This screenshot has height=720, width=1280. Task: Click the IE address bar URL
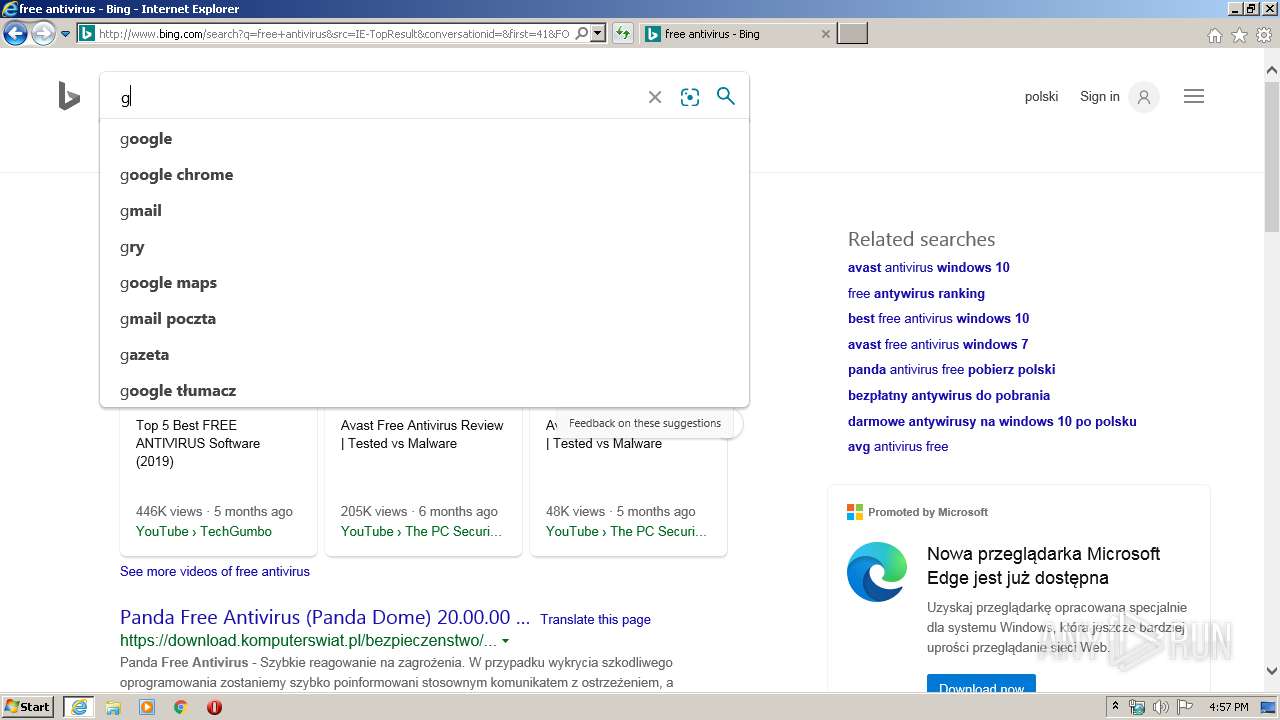point(334,34)
